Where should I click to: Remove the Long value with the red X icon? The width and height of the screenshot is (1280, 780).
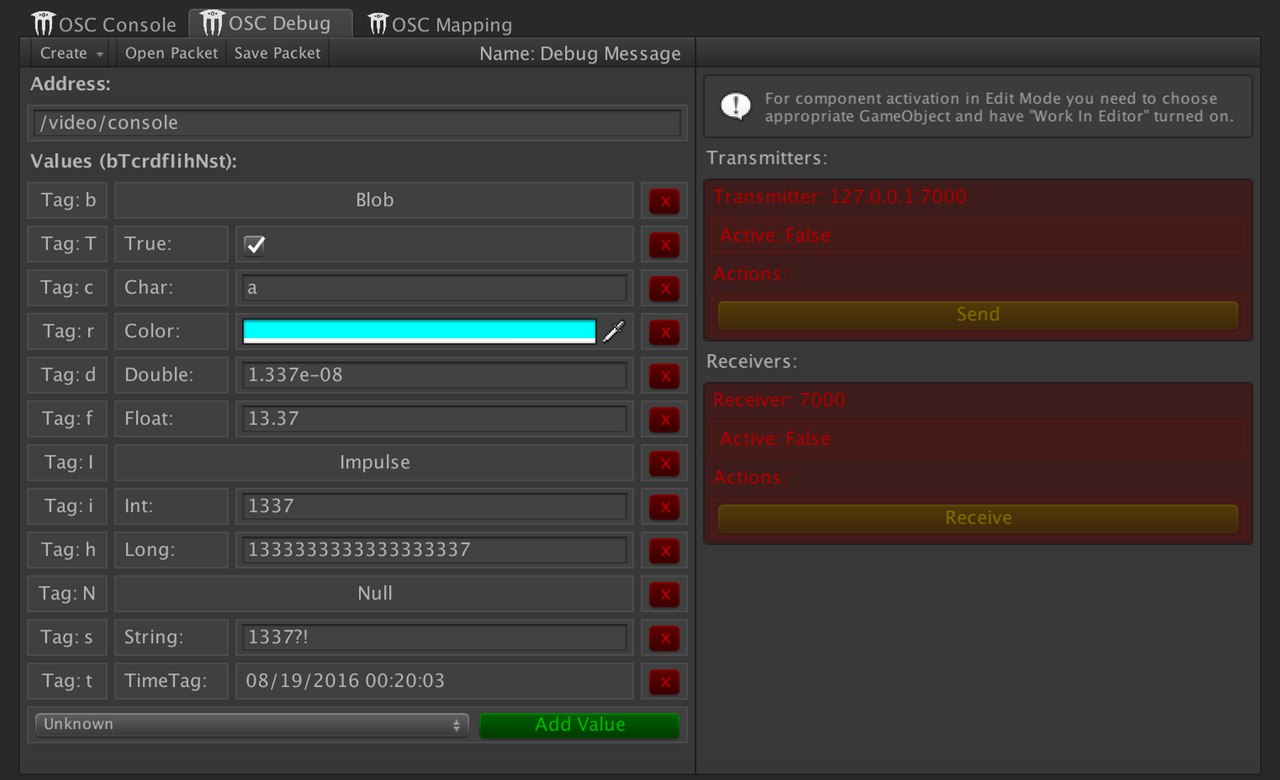(663, 550)
